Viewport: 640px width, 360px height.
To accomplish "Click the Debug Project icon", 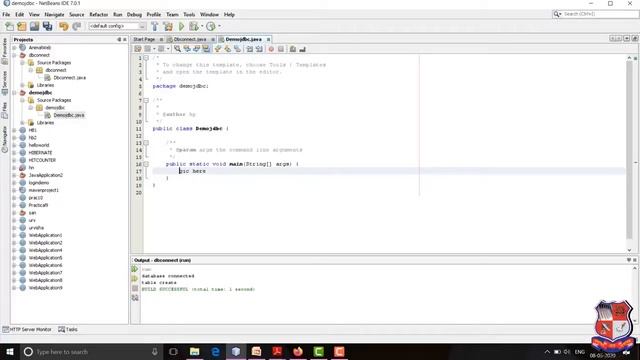I will tap(193, 27).
